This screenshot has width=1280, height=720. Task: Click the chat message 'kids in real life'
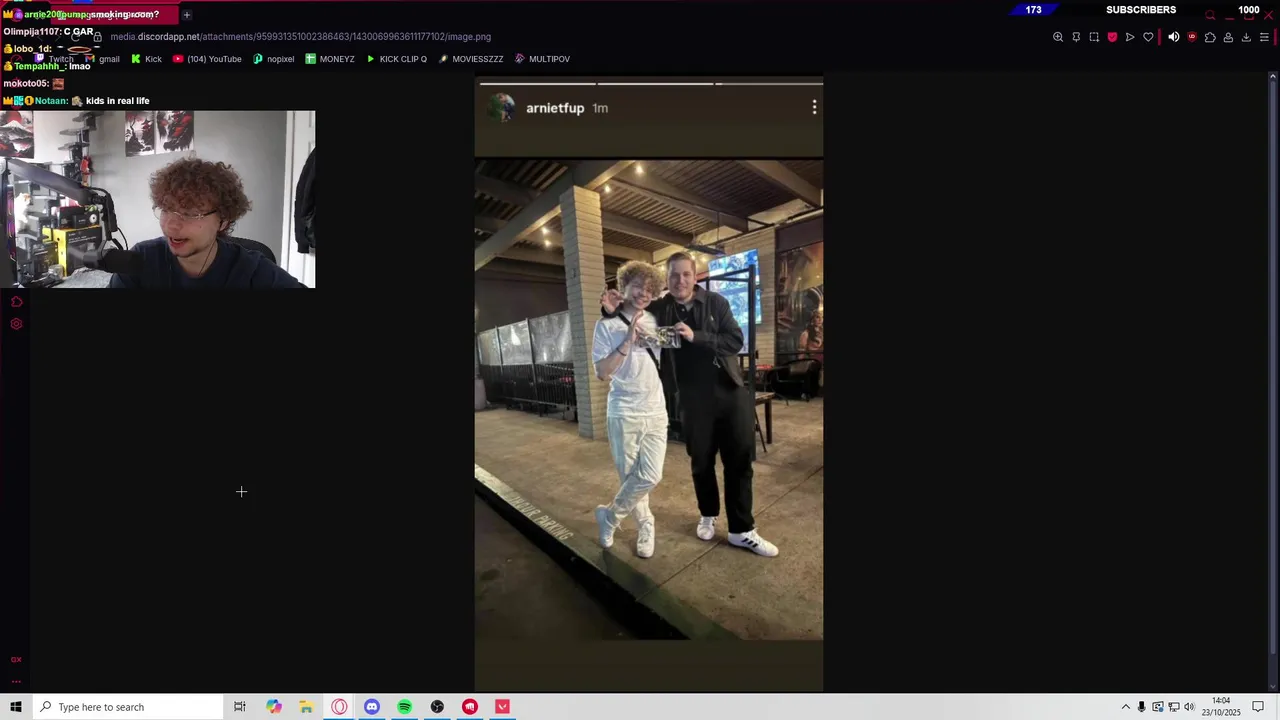(x=117, y=101)
